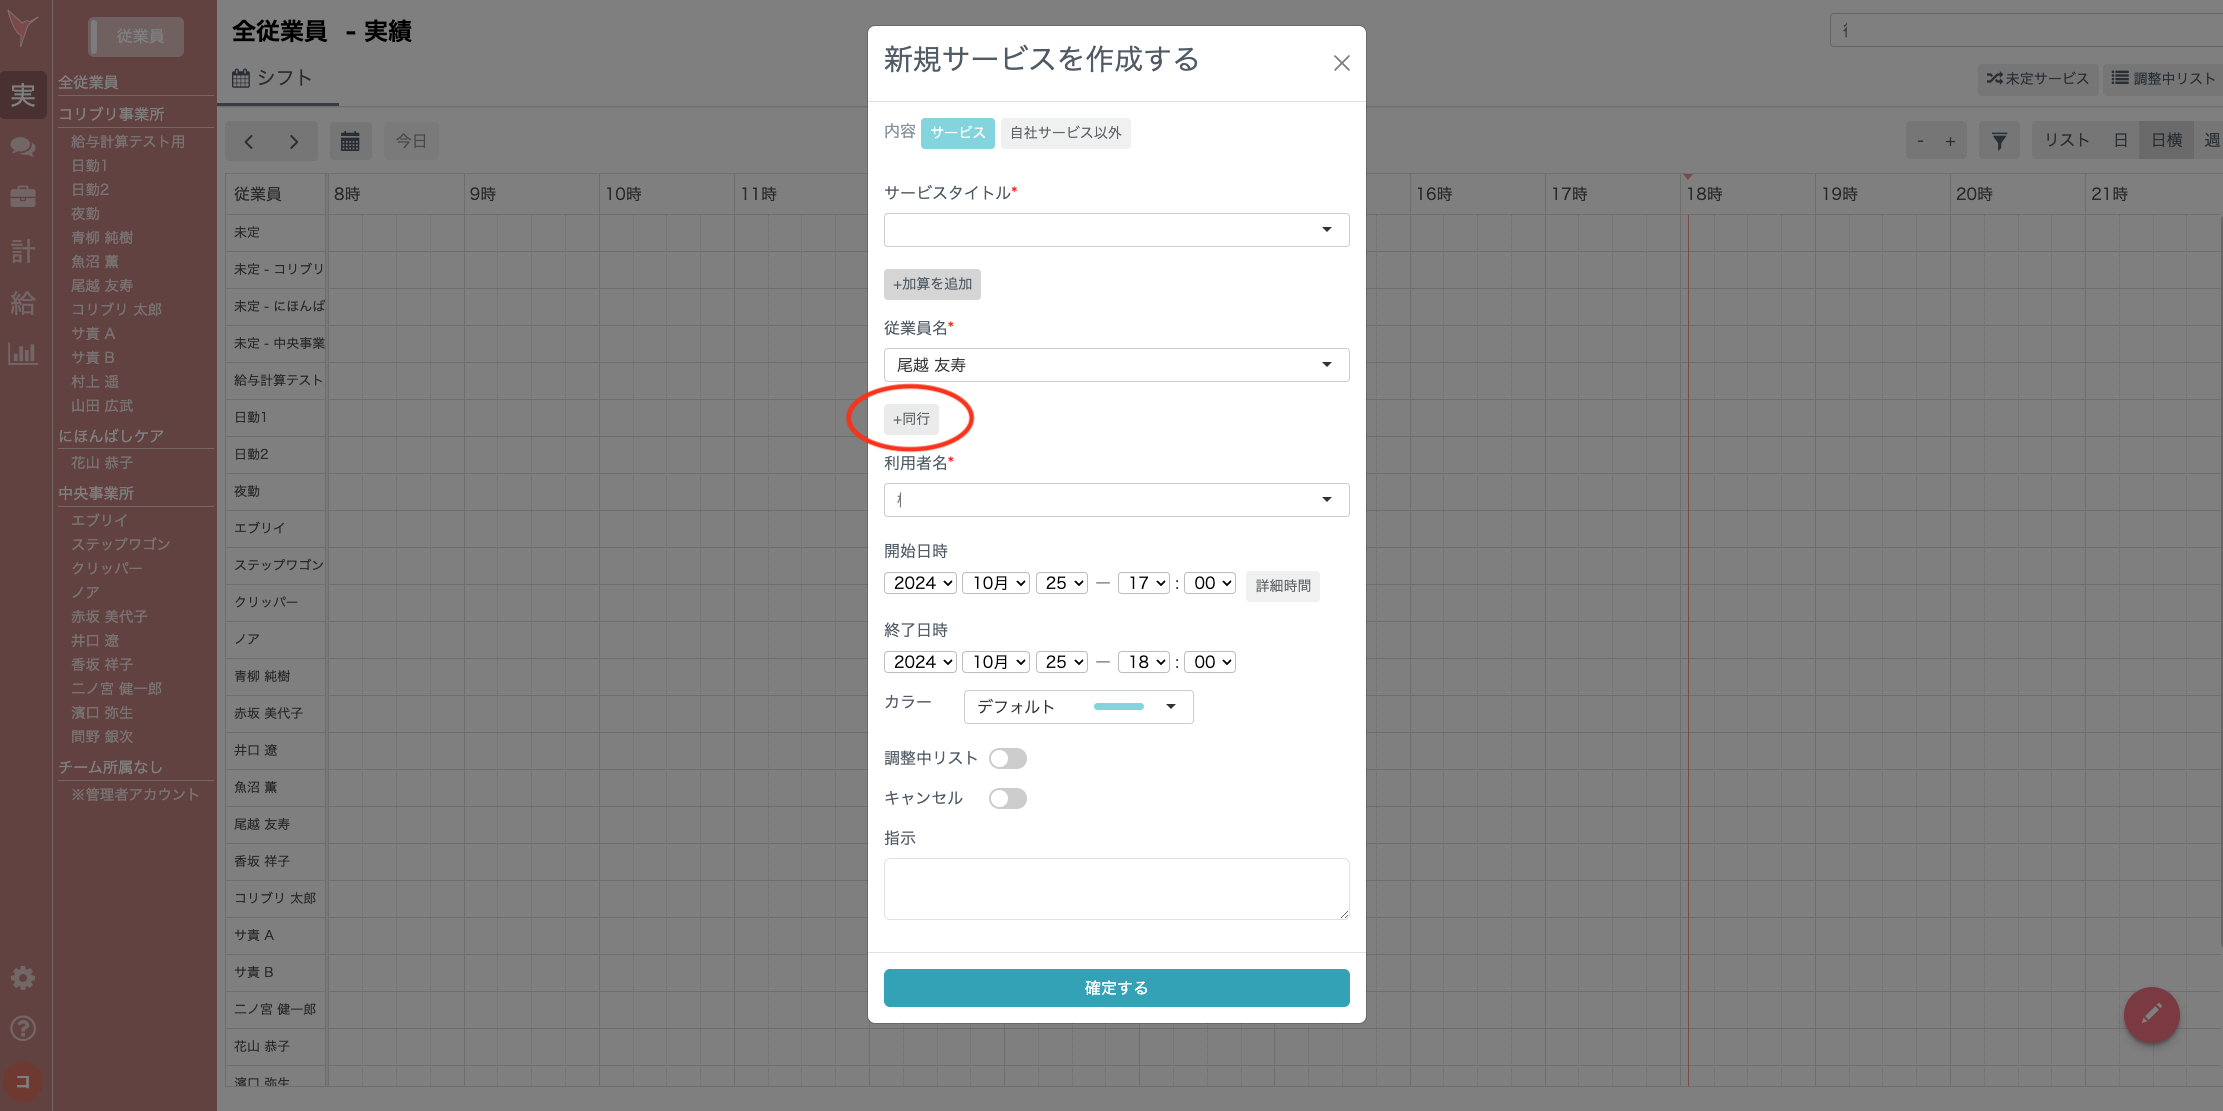This screenshot has width=2223, height=1111.
Task: Click the calendar icon next to navigation arrows
Action: 350,140
